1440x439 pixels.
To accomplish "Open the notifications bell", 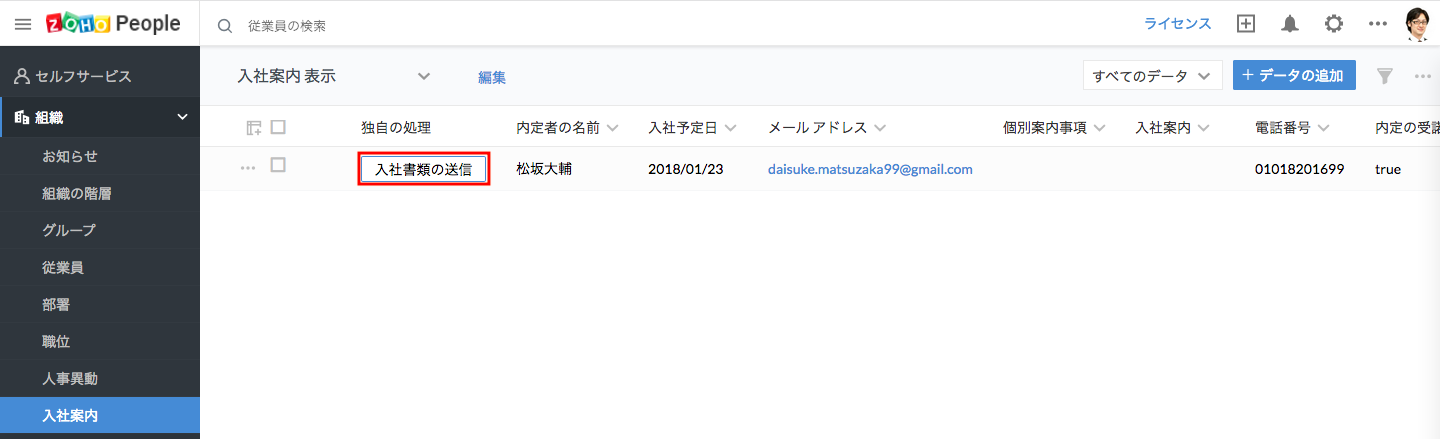I will (1290, 24).
